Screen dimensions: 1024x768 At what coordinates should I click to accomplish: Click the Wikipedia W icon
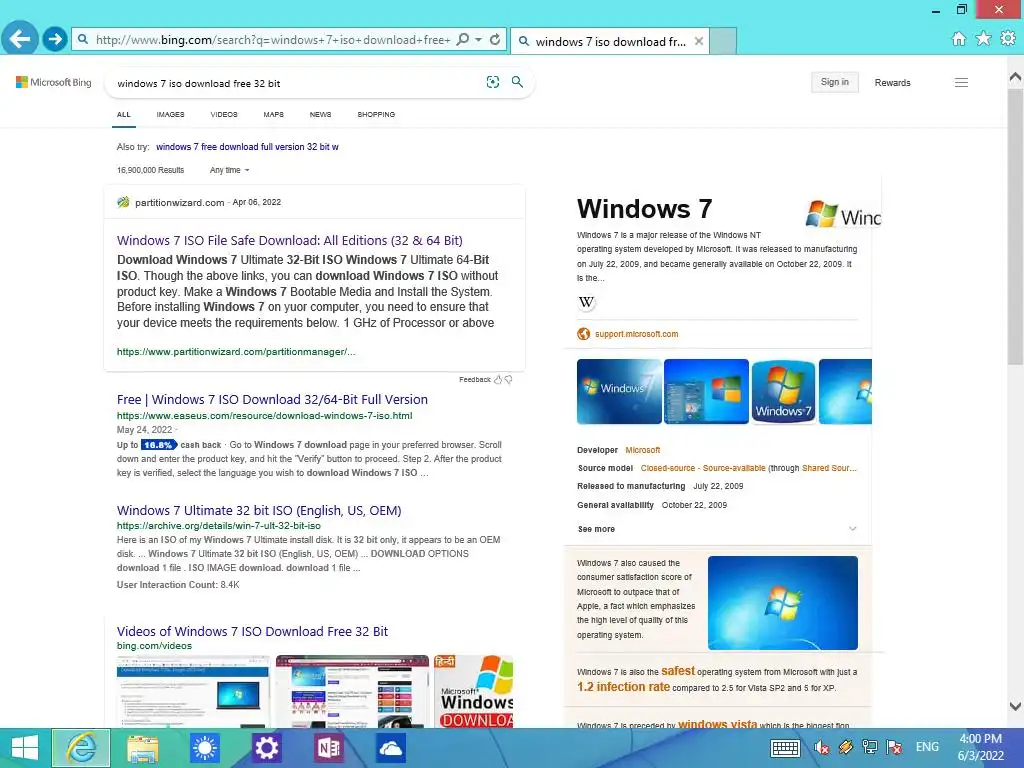click(586, 302)
